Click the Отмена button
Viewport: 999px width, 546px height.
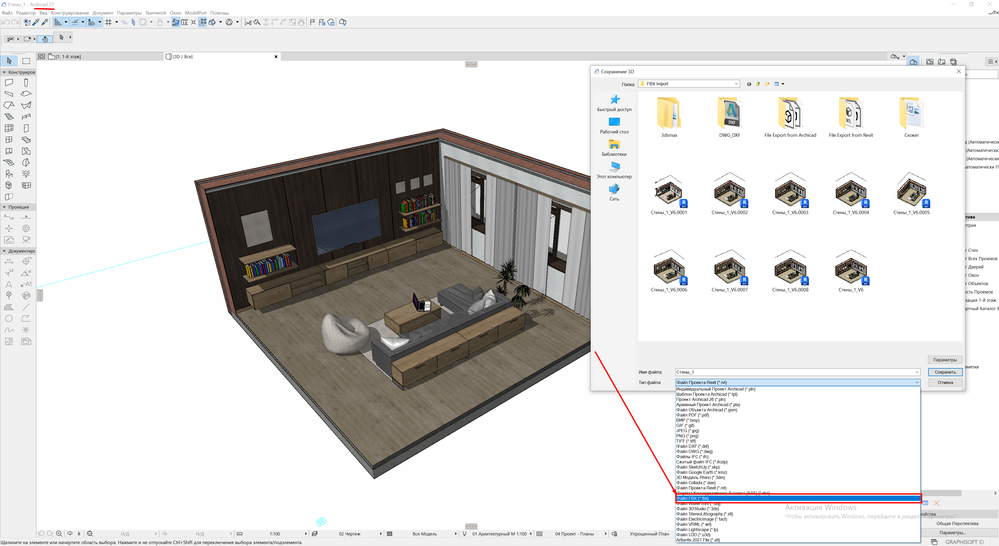coord(944,382)
